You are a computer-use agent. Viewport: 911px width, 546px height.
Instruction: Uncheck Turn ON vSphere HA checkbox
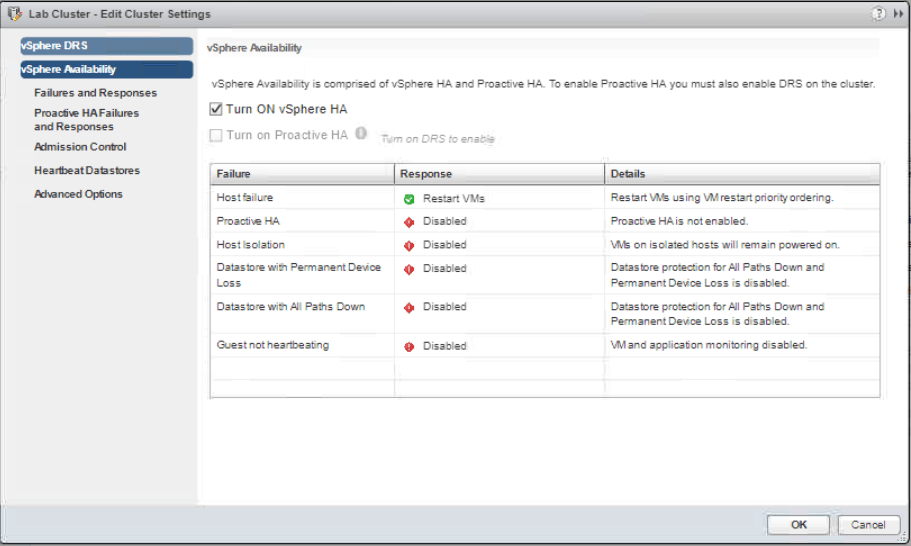pos(216,109)
